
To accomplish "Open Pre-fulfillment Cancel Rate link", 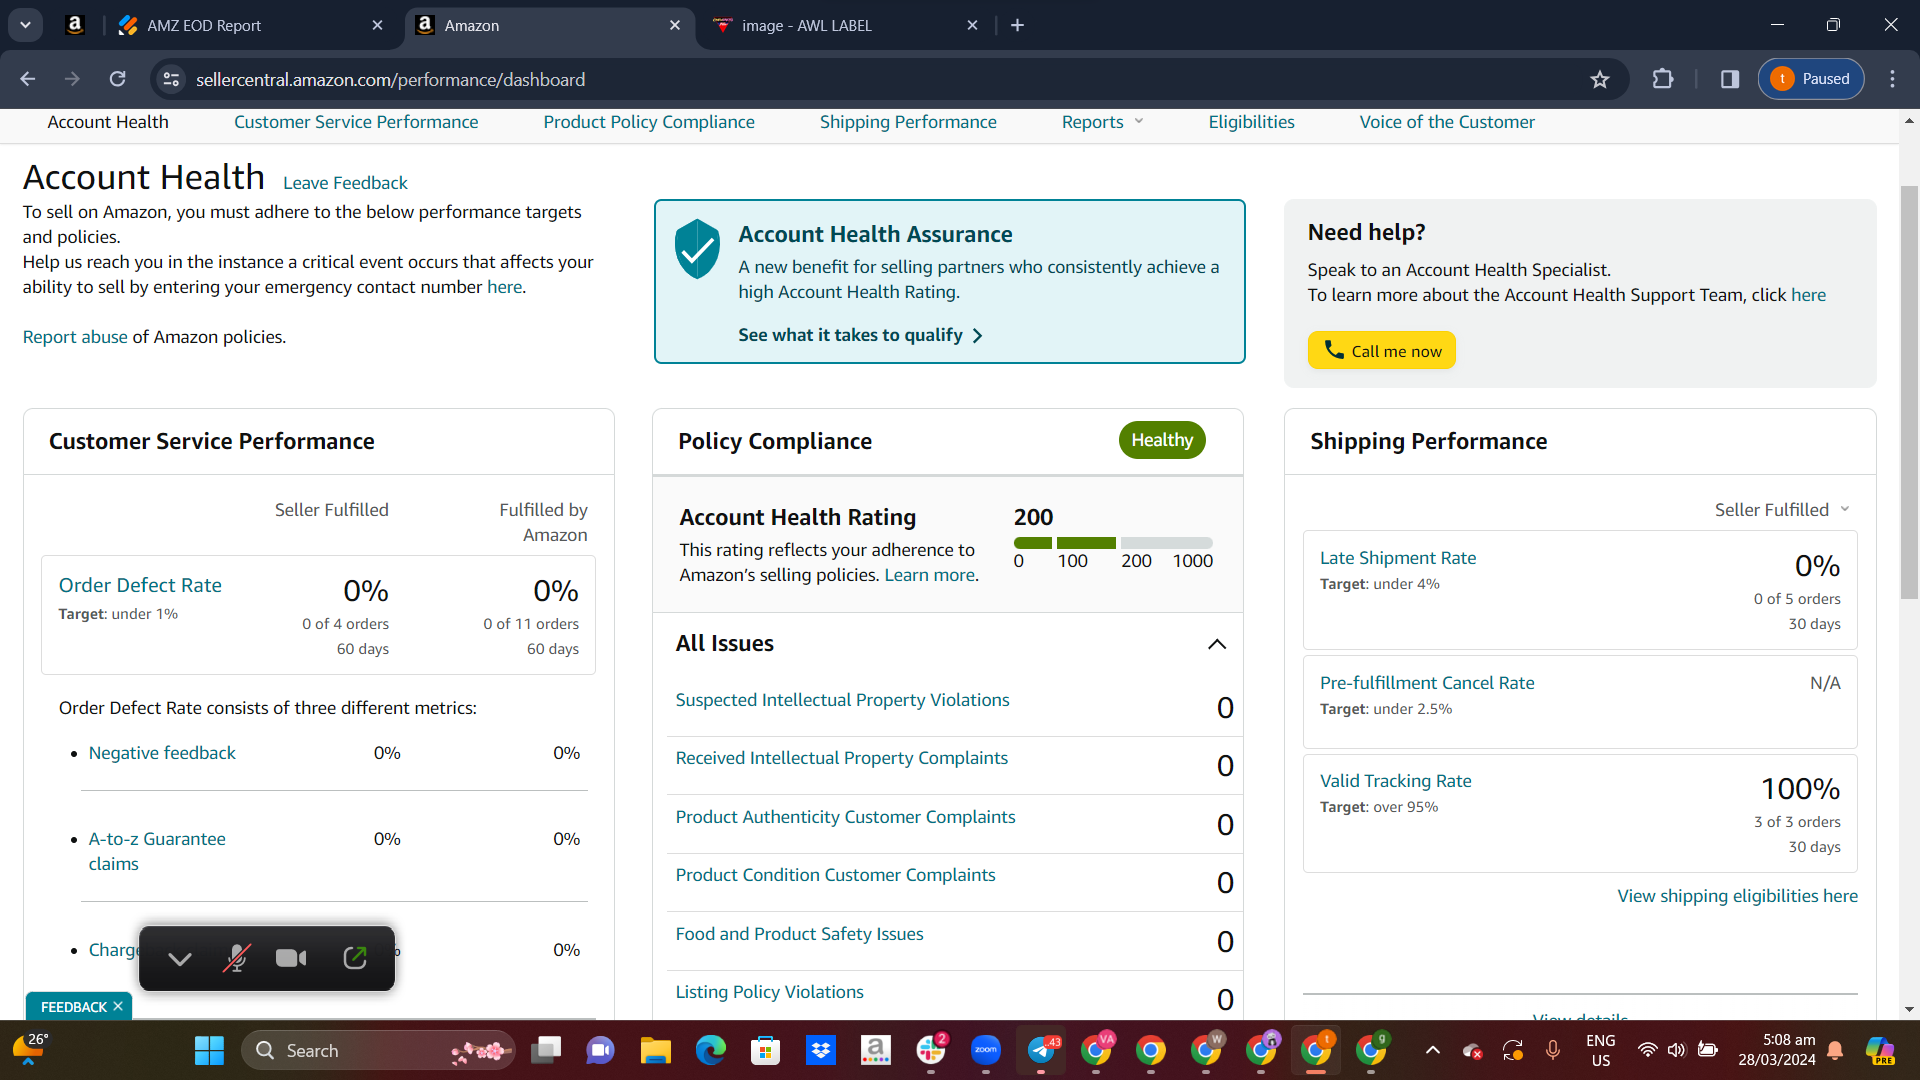I will click(x=1427, y=683).
